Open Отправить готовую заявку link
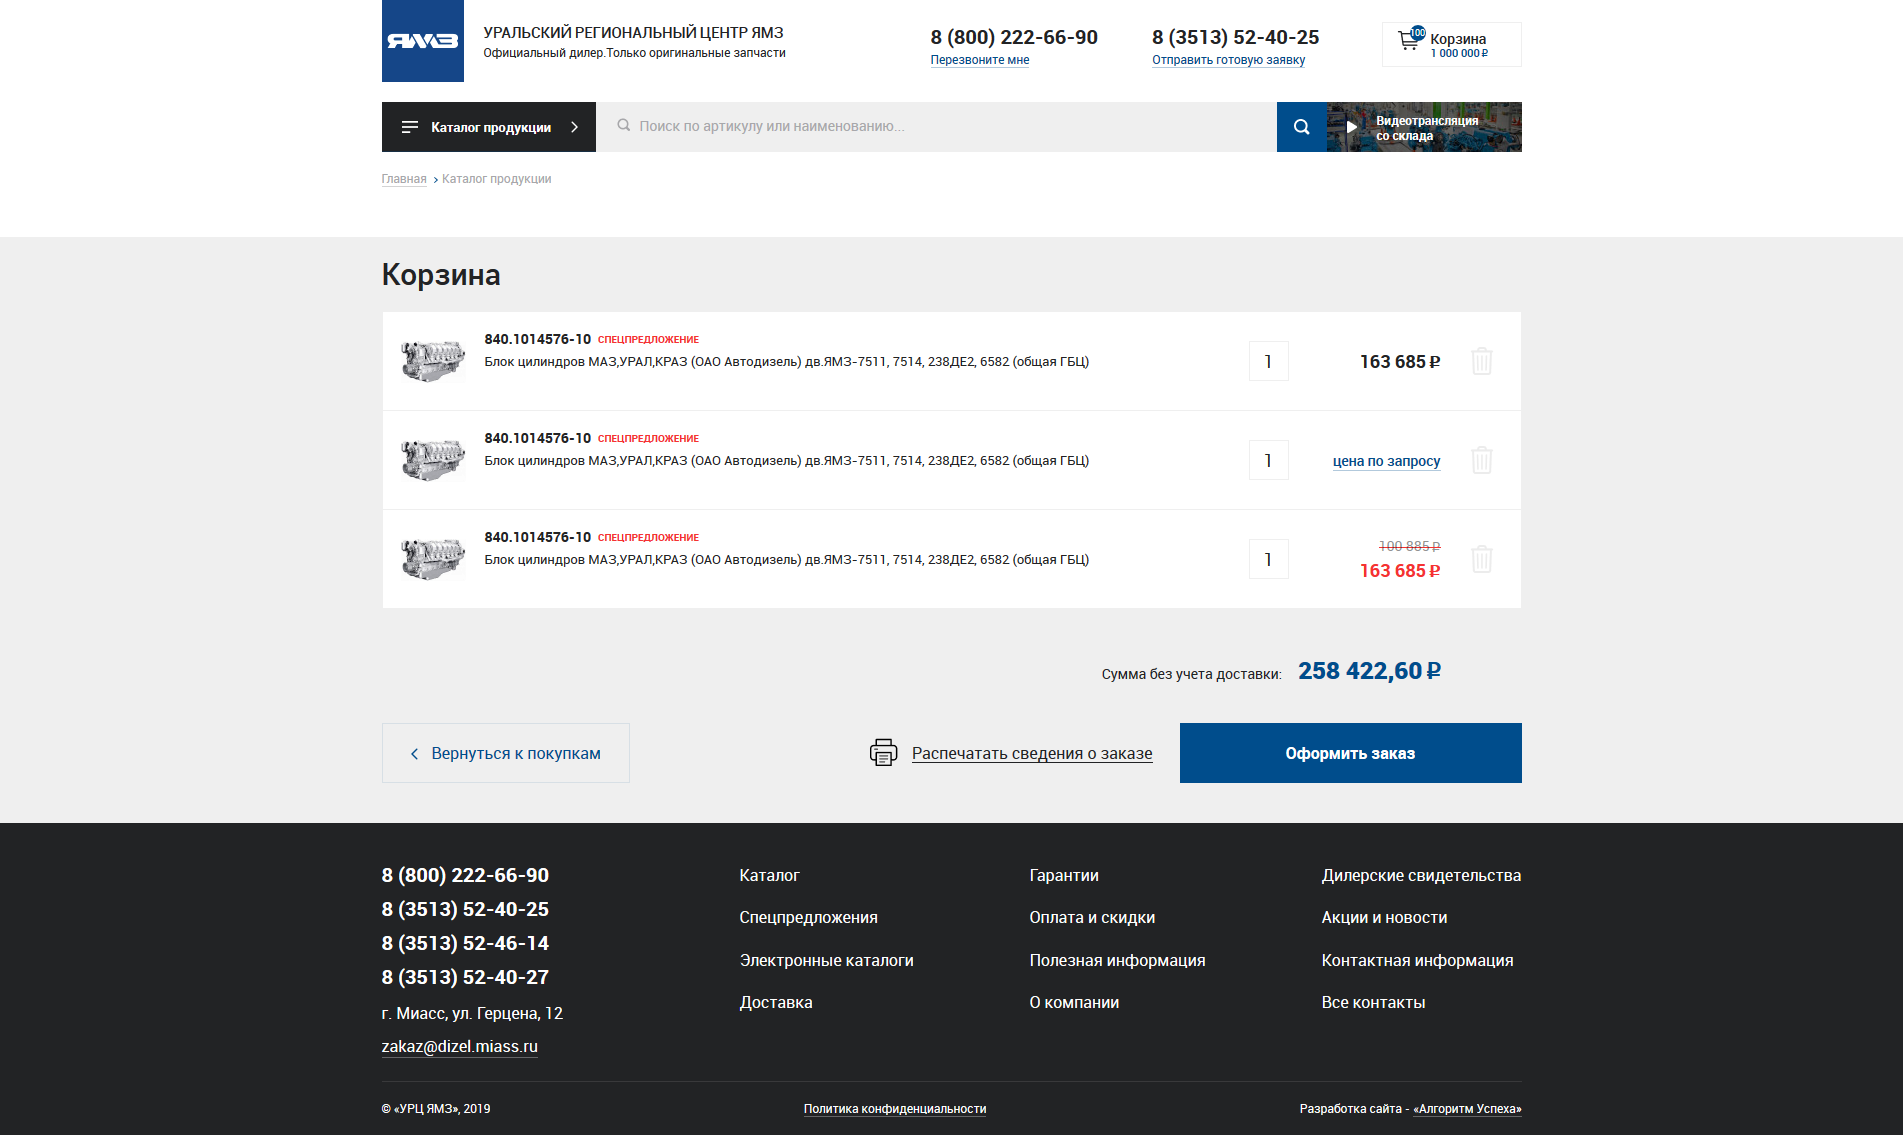 [x=1228, y=60]
